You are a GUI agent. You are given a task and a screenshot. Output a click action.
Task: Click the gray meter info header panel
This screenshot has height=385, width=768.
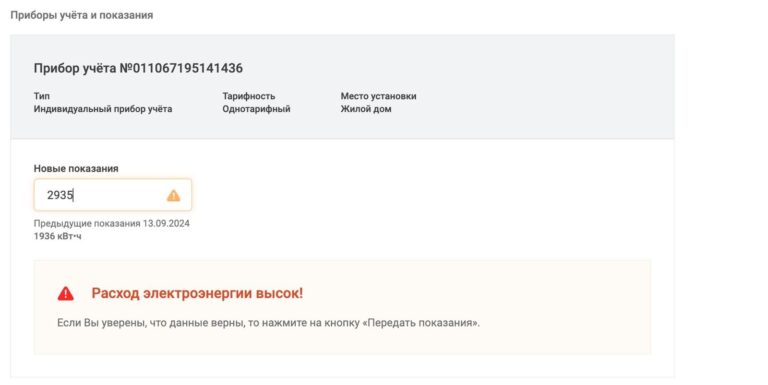pyautogui.click(x=342, y=87)
